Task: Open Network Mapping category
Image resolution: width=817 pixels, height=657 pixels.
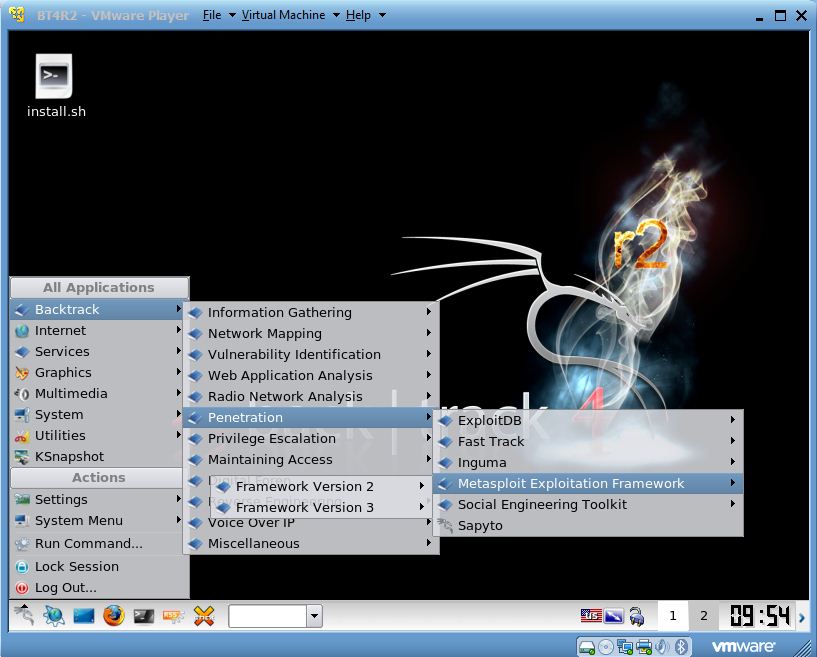Action: (311, 333)
